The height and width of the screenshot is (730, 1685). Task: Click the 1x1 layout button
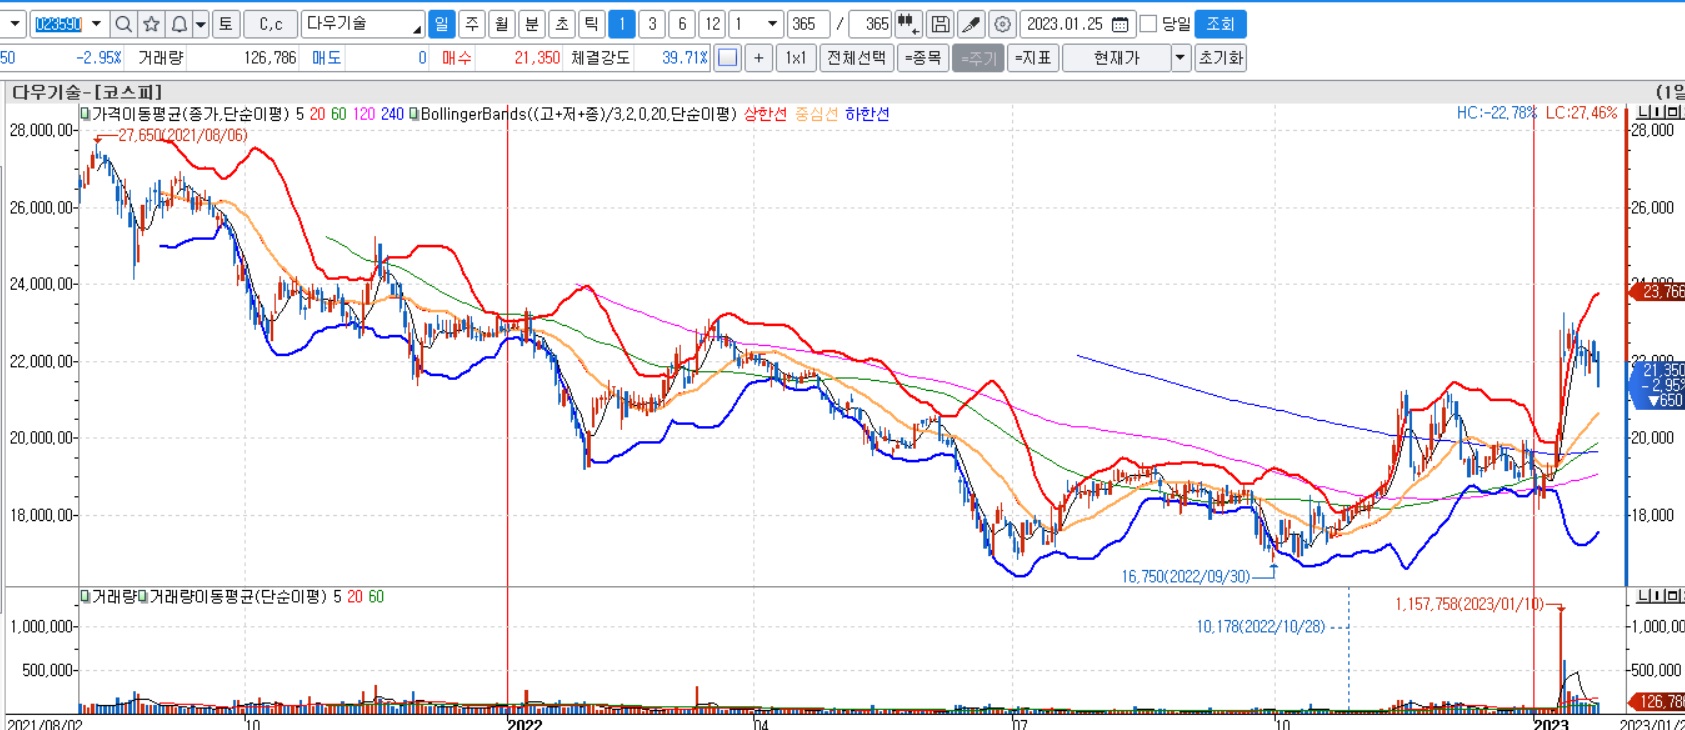pyautogui.click(x=796, y=58)
